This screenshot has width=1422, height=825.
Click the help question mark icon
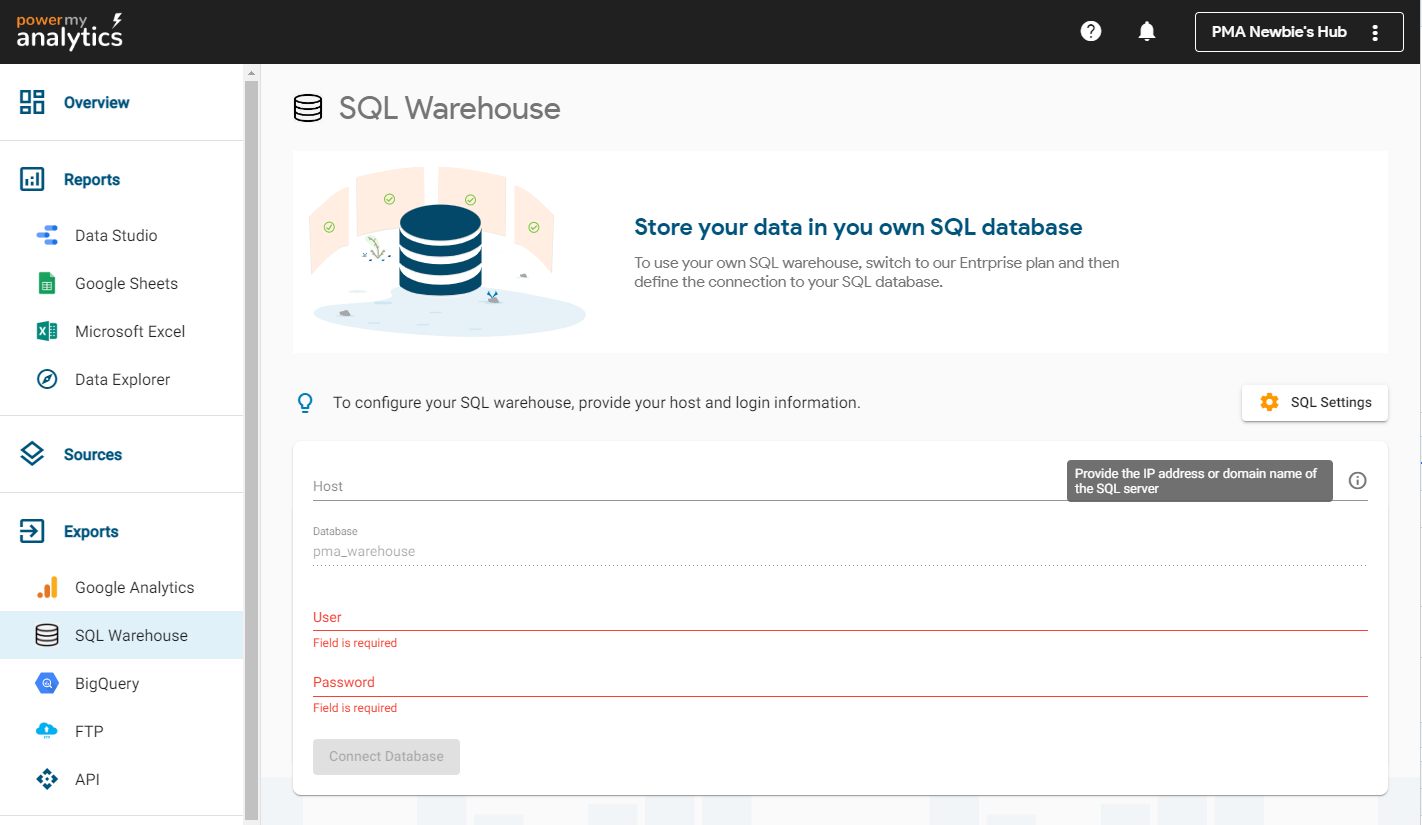tap(1091, 32)
